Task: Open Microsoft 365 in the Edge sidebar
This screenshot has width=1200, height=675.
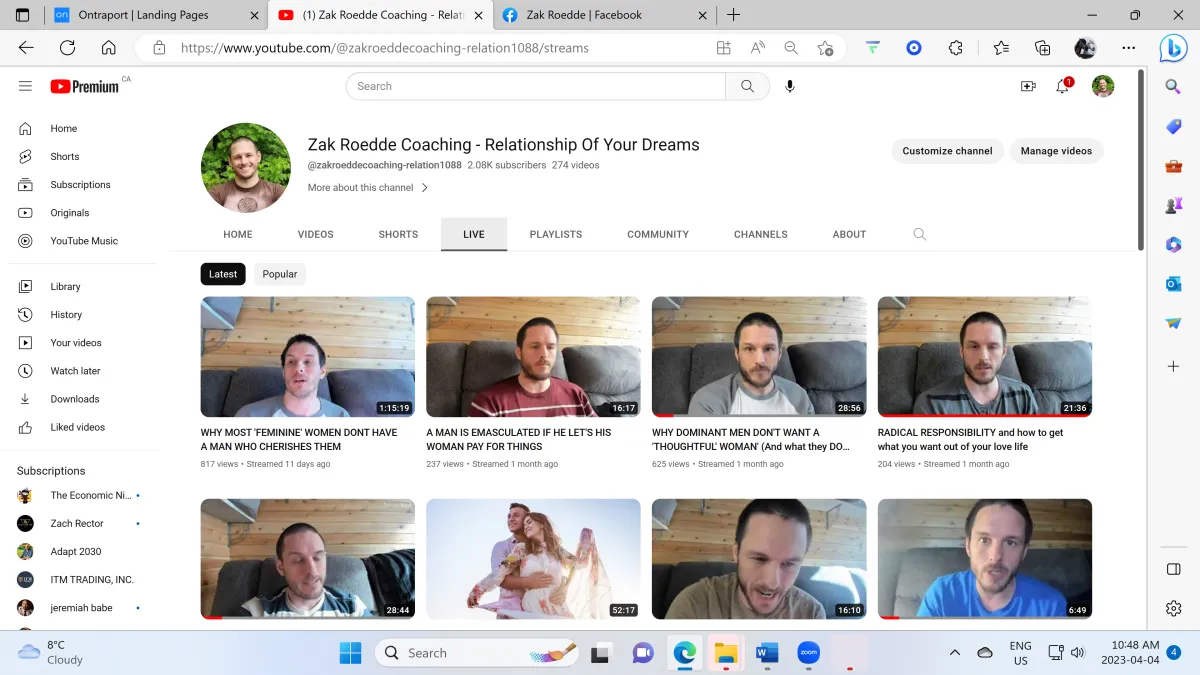Action: point(1174,244)
